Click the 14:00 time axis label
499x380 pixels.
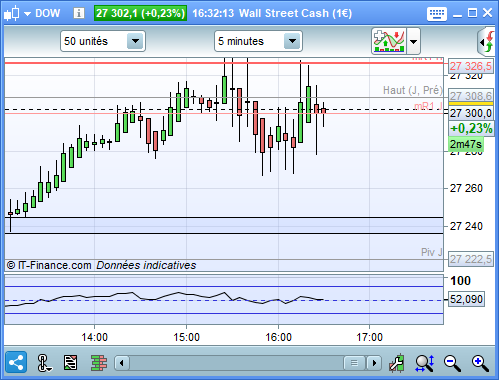point(95,337)
